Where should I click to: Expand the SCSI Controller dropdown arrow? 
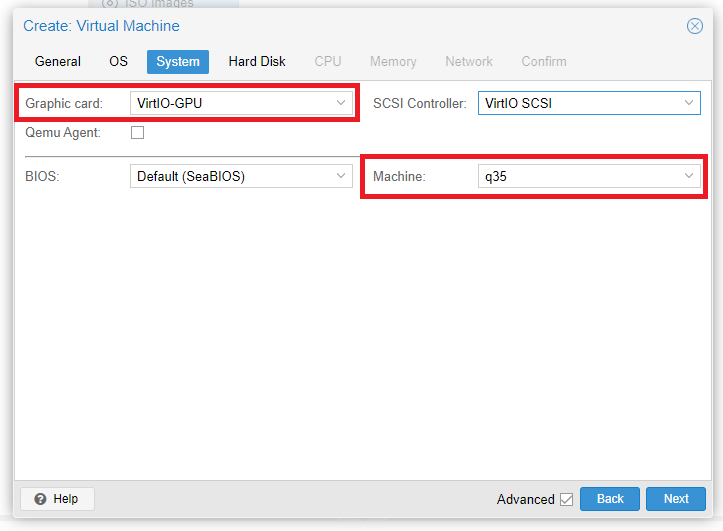pyautogui.click(x=688, y=103)
